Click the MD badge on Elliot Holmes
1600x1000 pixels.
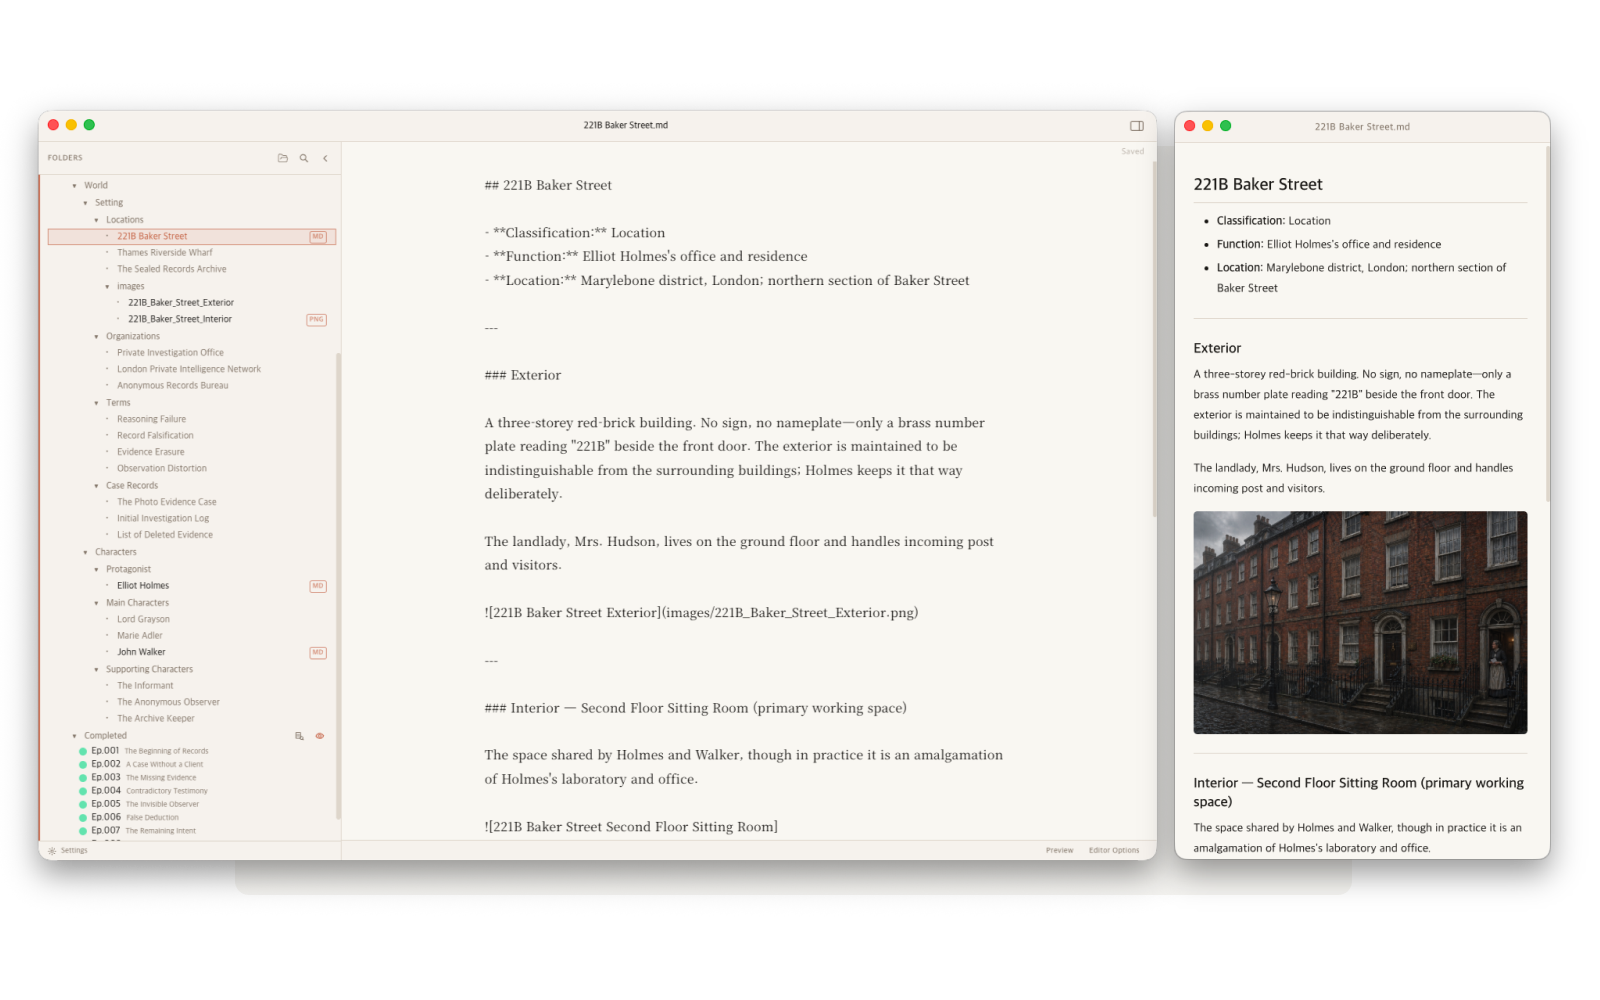coord(318,586)
